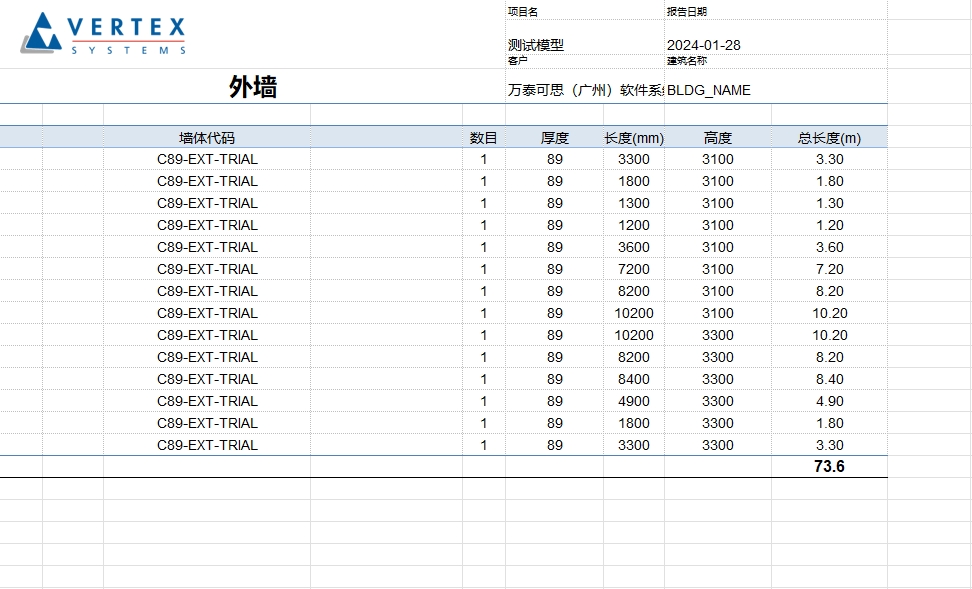Click count 1 in the 3600 length row
This screenshot has width=972, height=589.
(484, 247)
